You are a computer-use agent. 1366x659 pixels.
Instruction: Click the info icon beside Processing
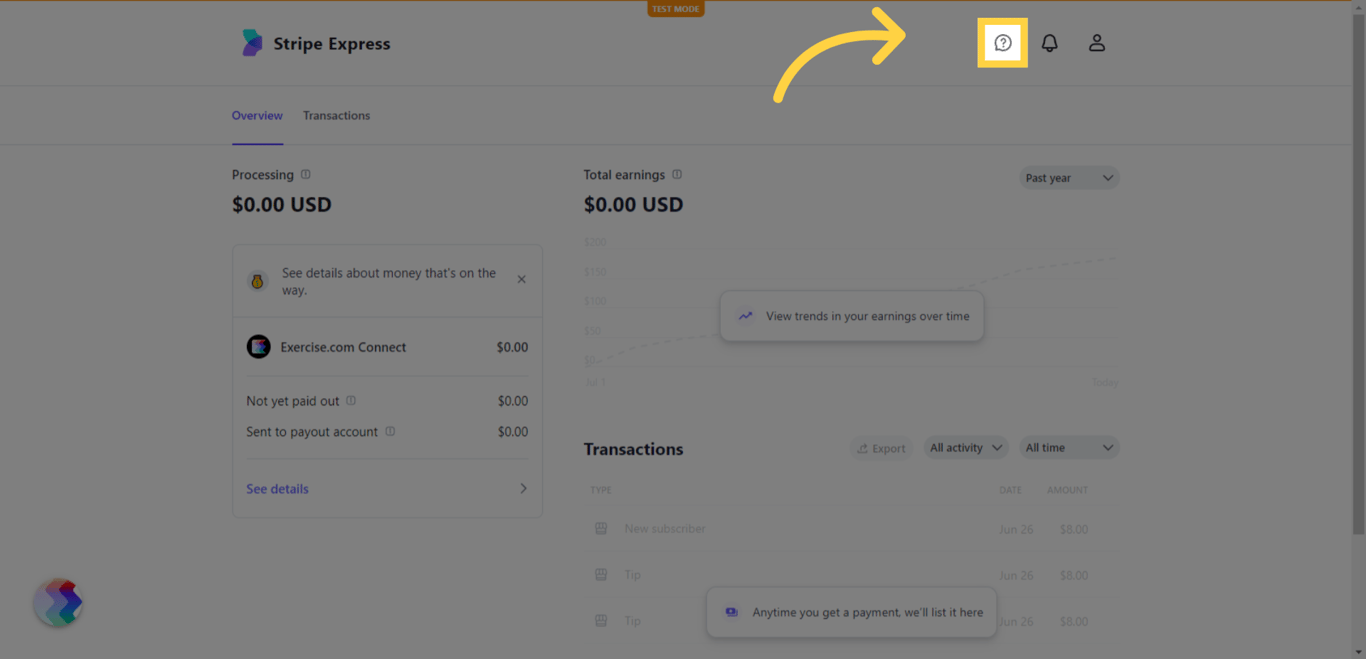[306, 175]
